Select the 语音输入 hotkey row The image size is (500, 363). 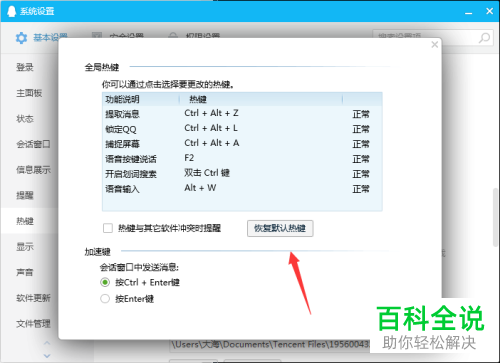(x=242, y=189)
